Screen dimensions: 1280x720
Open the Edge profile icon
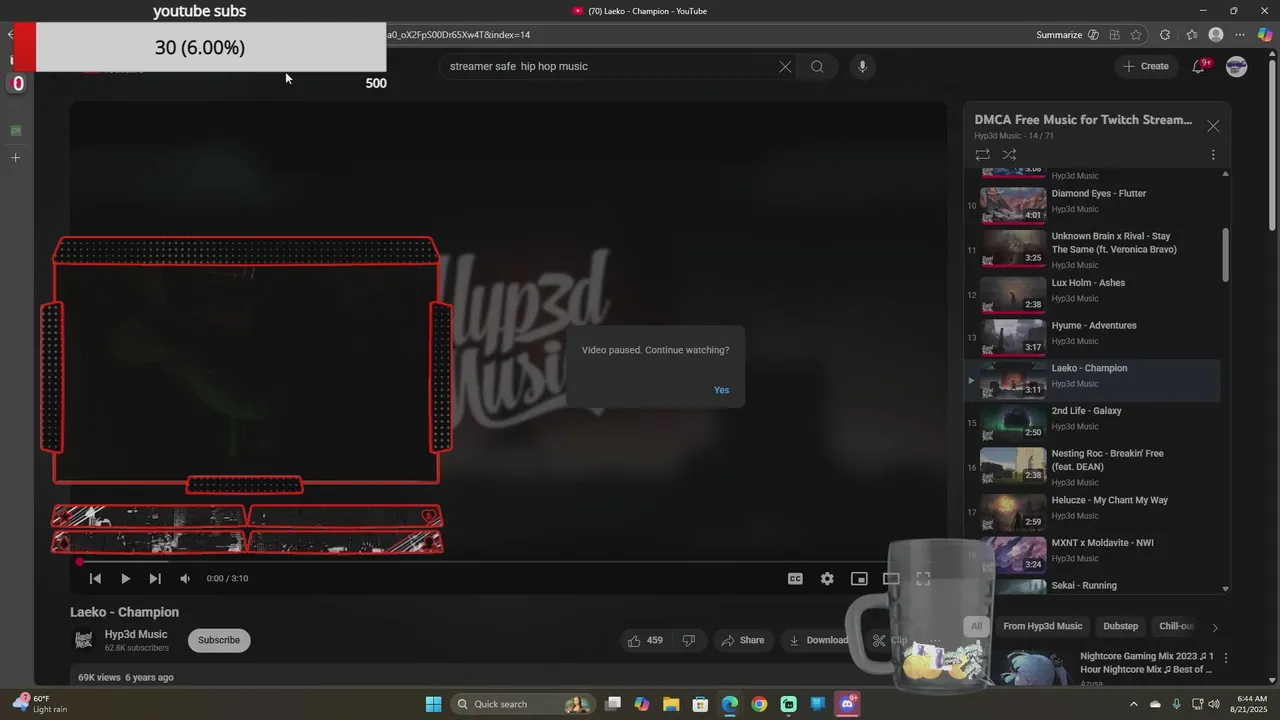pos(1216,35)
